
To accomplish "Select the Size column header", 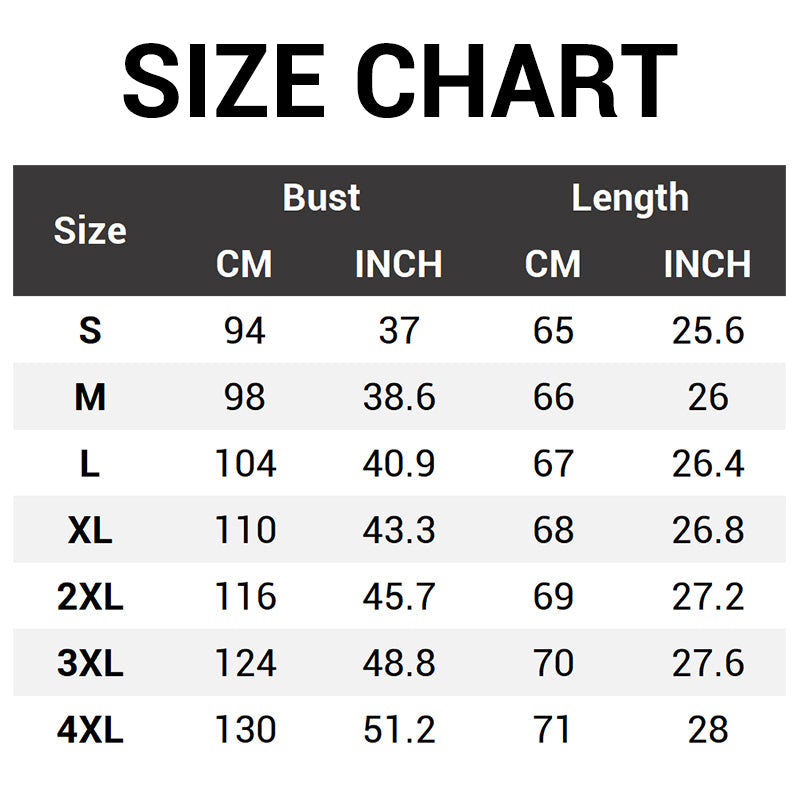I will tap(90, 231).
